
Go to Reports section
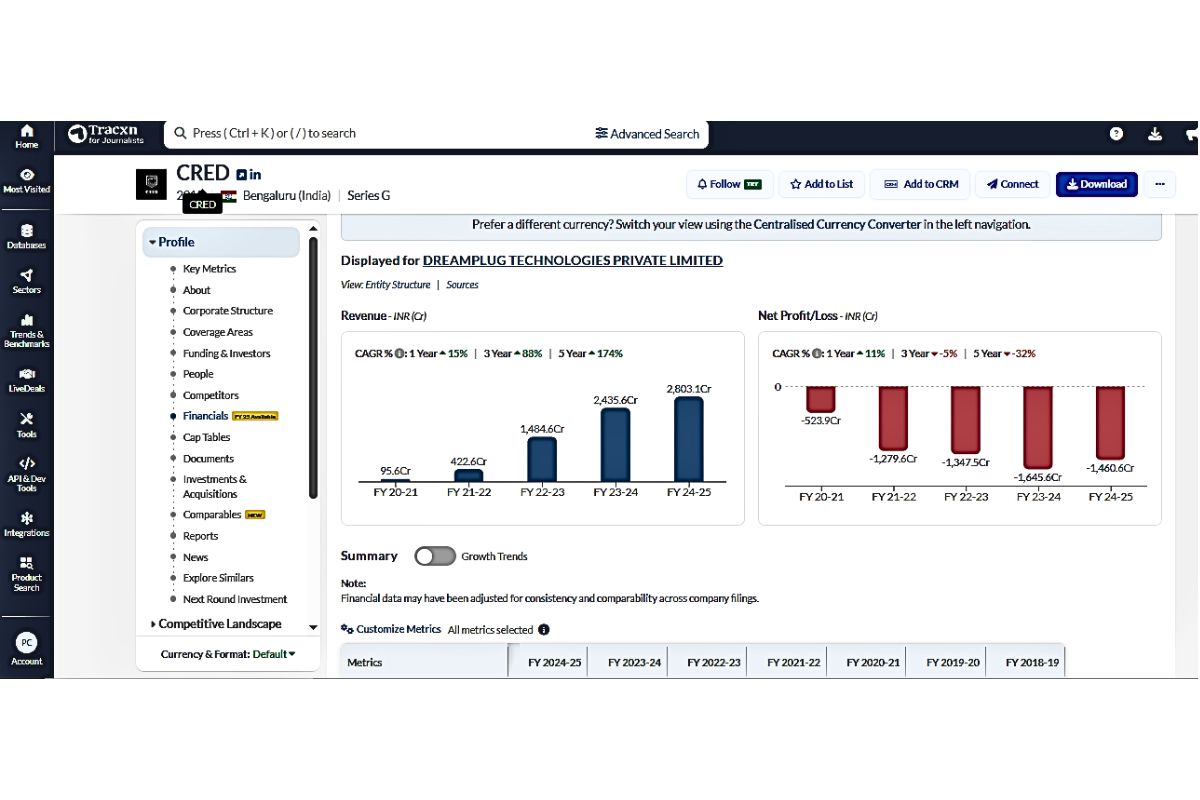(200, 536)
